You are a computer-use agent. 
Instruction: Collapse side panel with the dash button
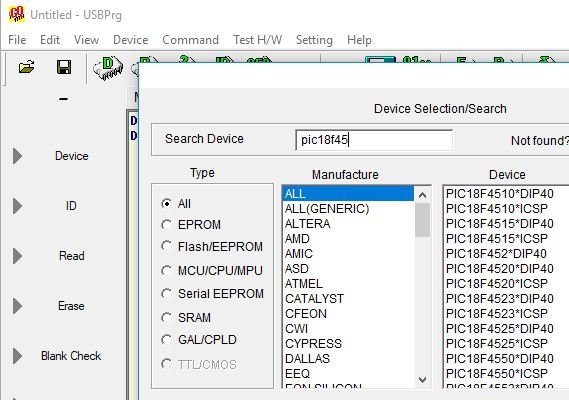click(64, 99)
